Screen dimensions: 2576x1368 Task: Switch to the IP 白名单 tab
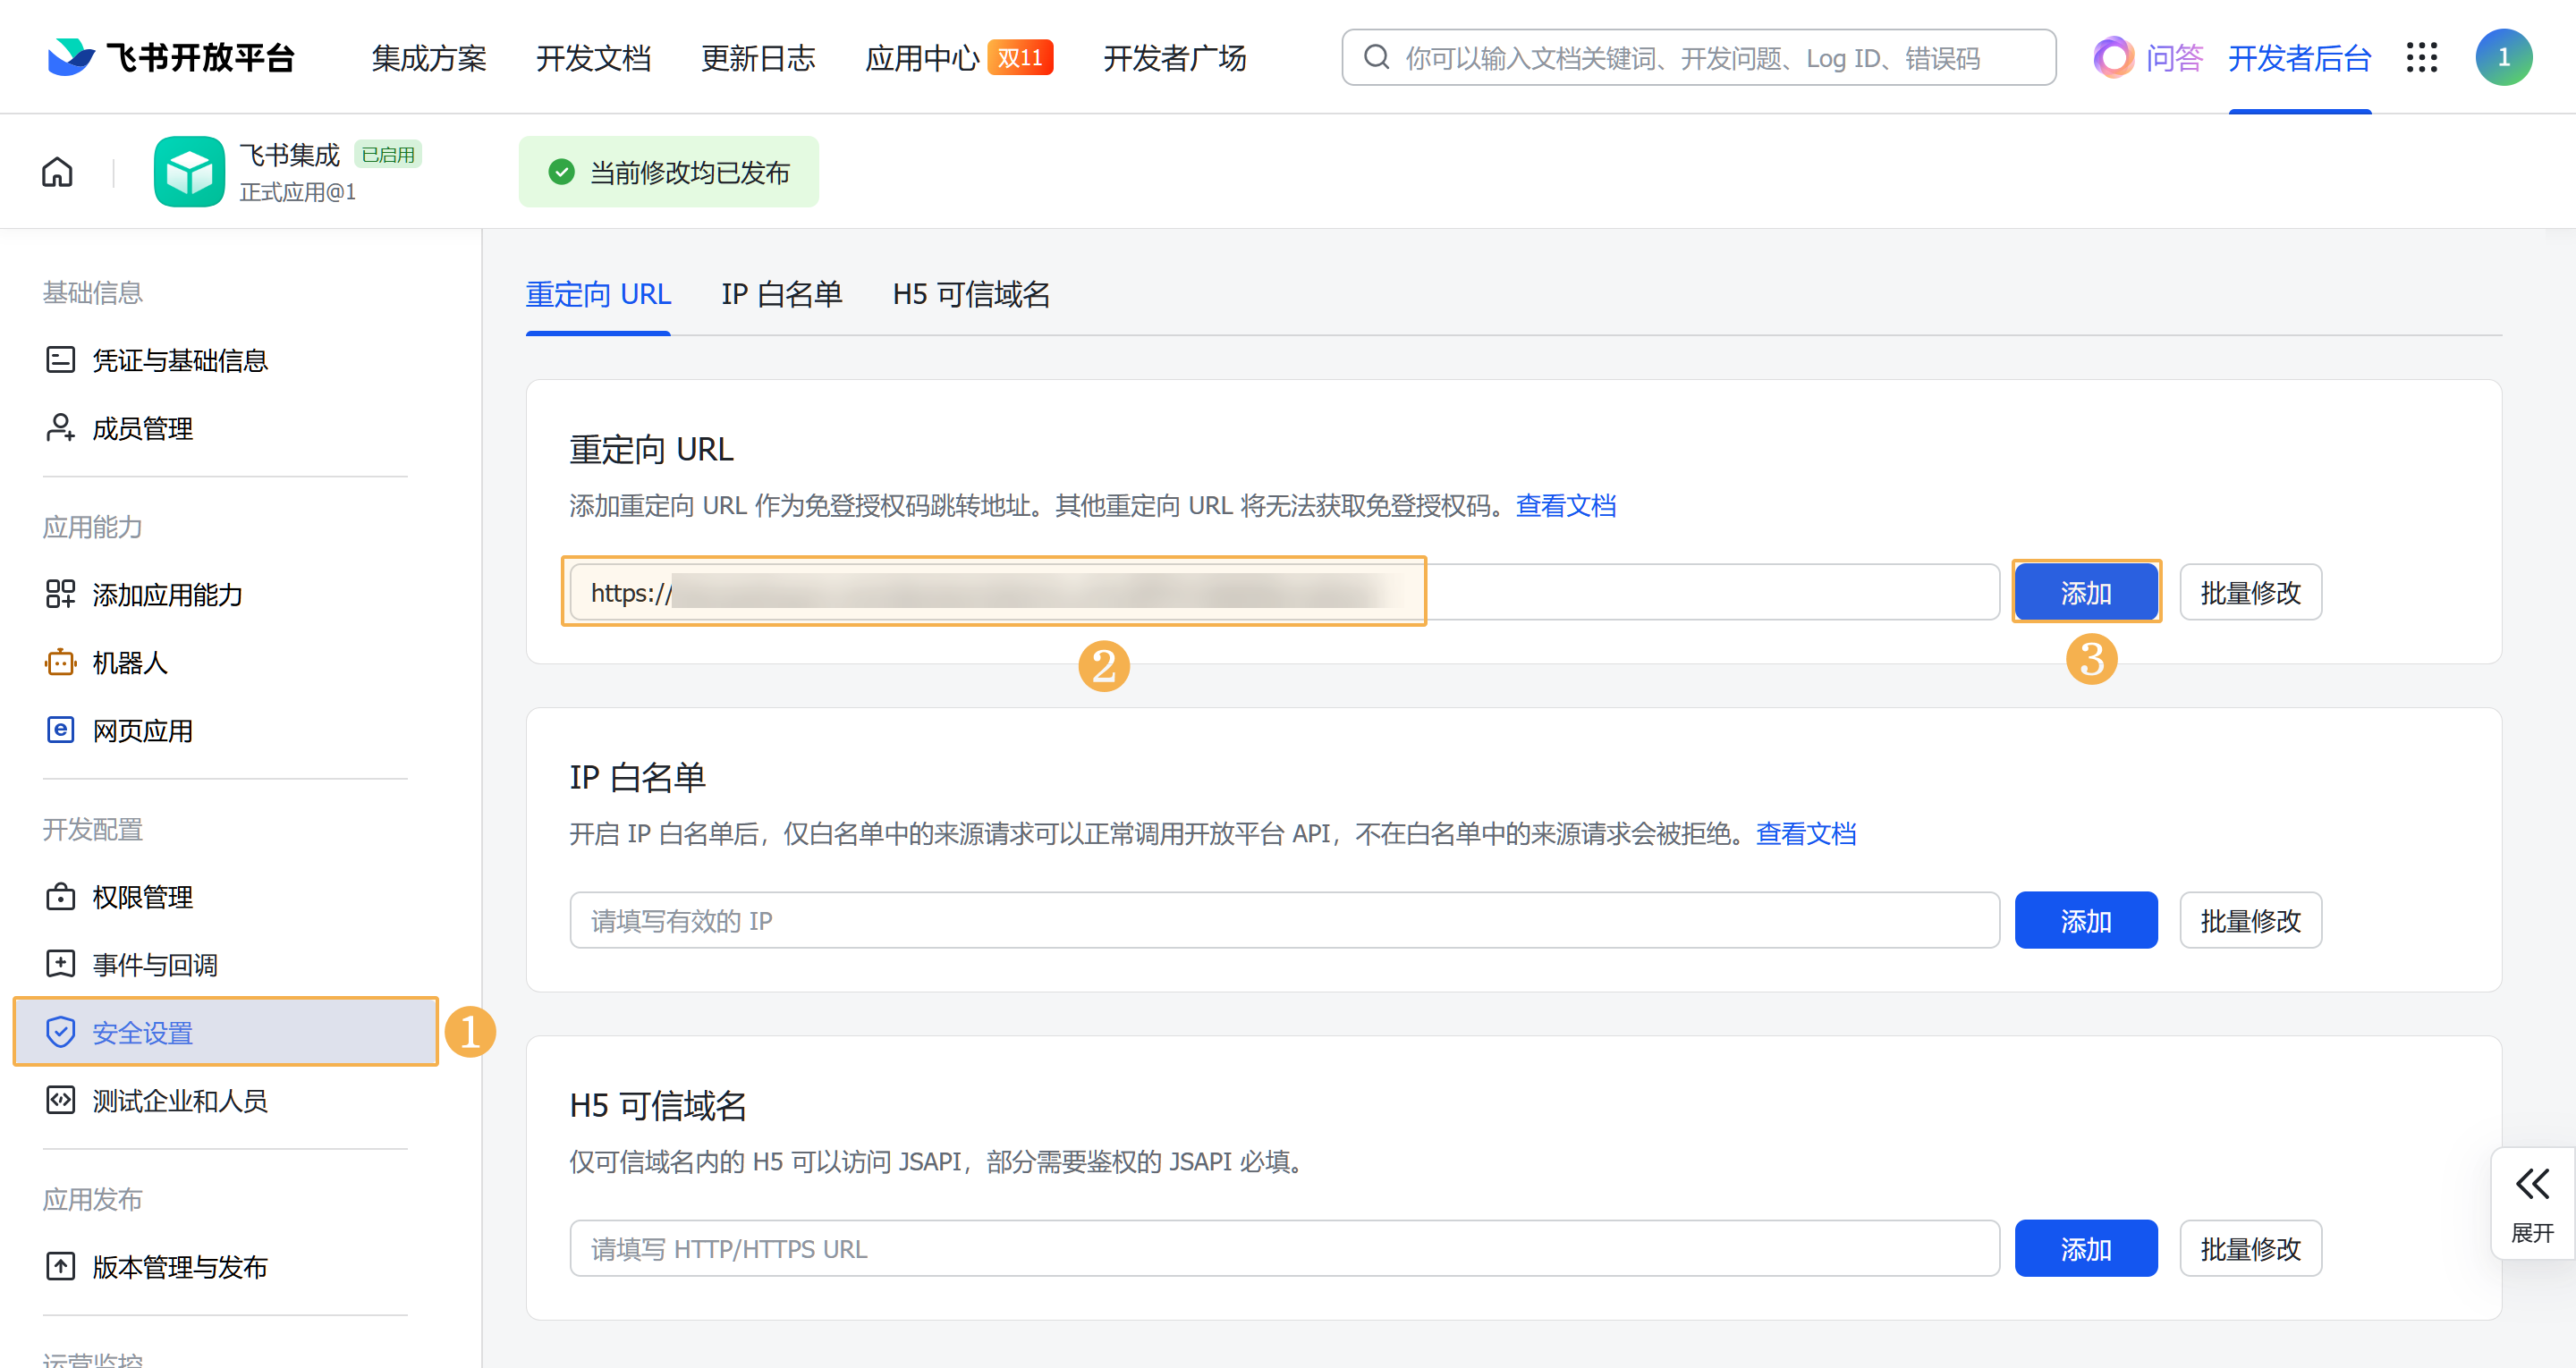point(781,294)
